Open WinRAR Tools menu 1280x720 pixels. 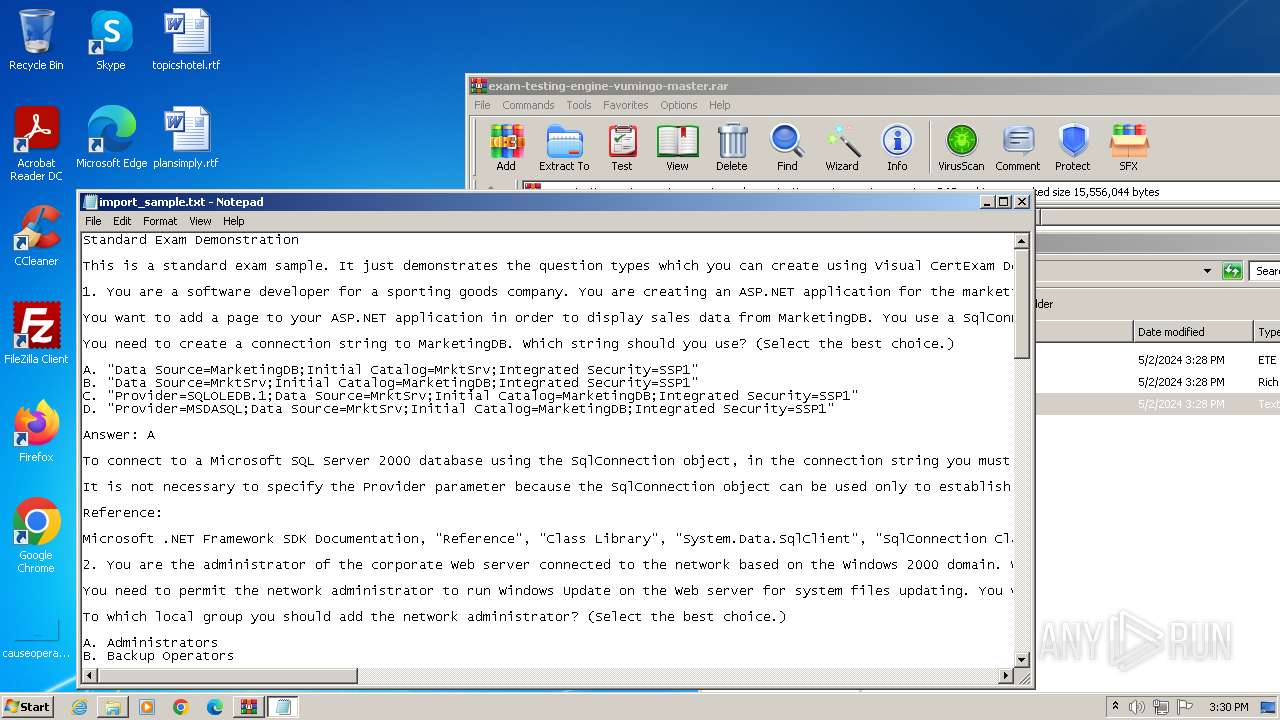tap(579, 105)
